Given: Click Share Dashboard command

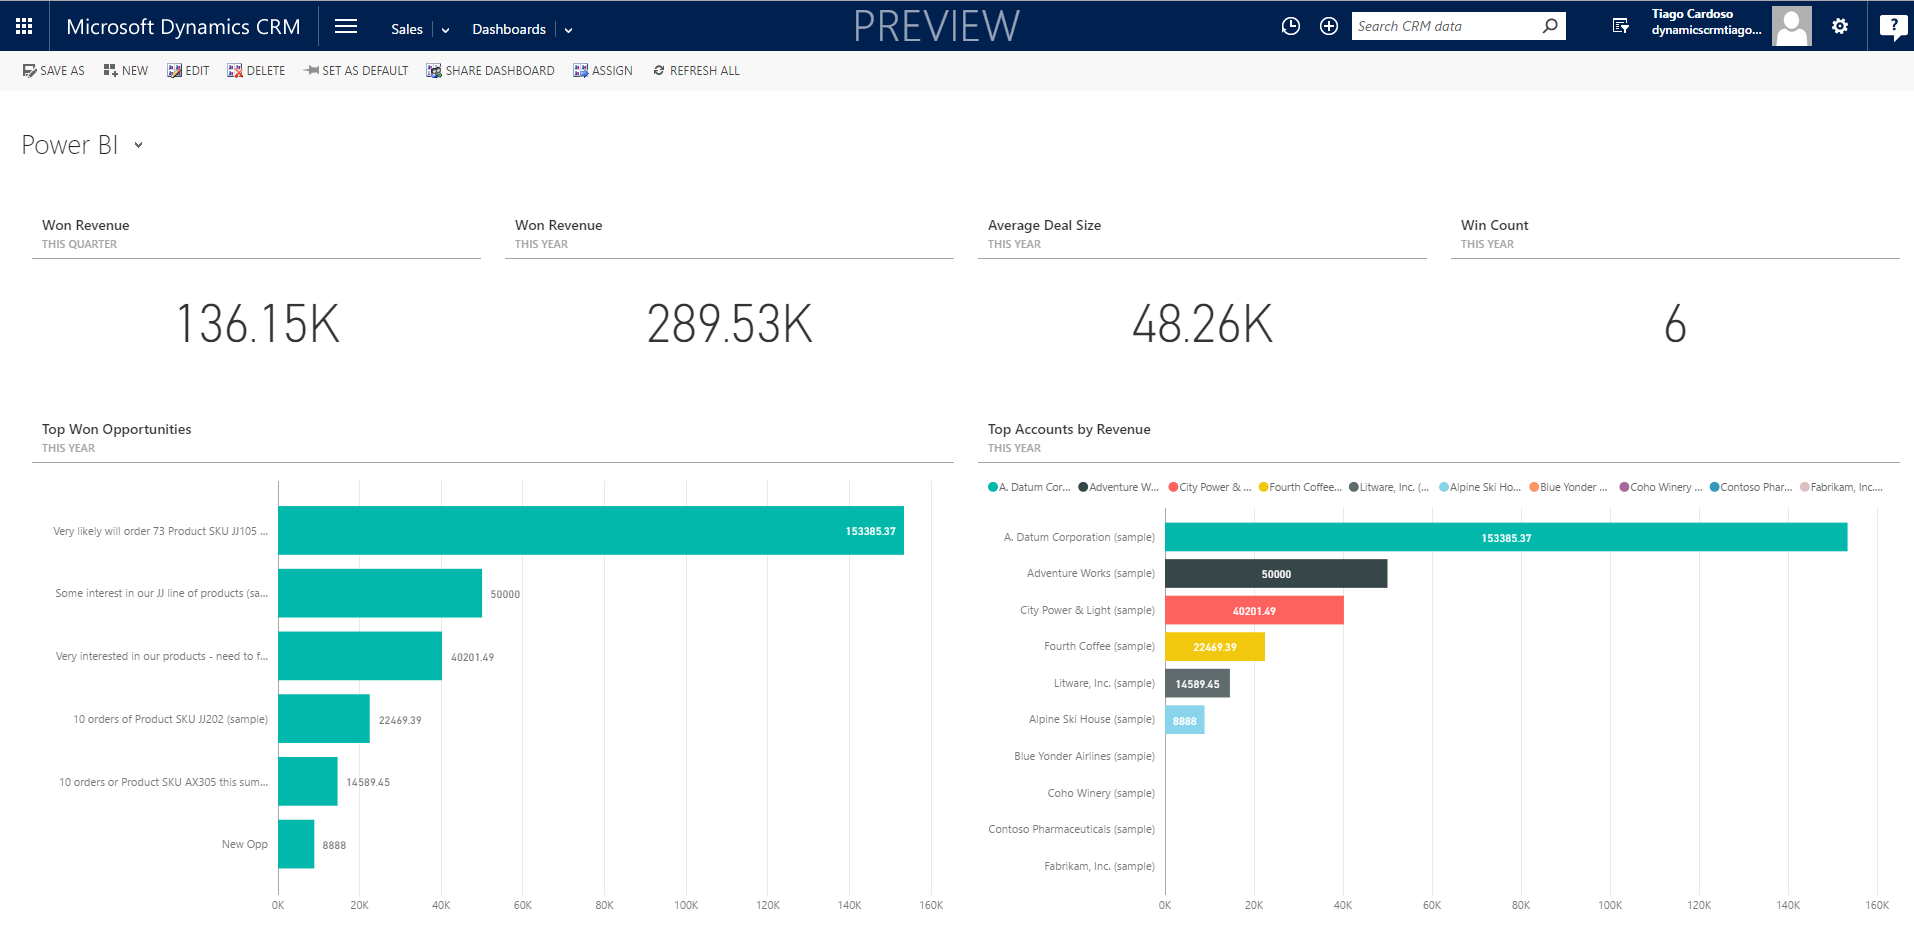Looking at the screenshot, I should tap(490, 71).
